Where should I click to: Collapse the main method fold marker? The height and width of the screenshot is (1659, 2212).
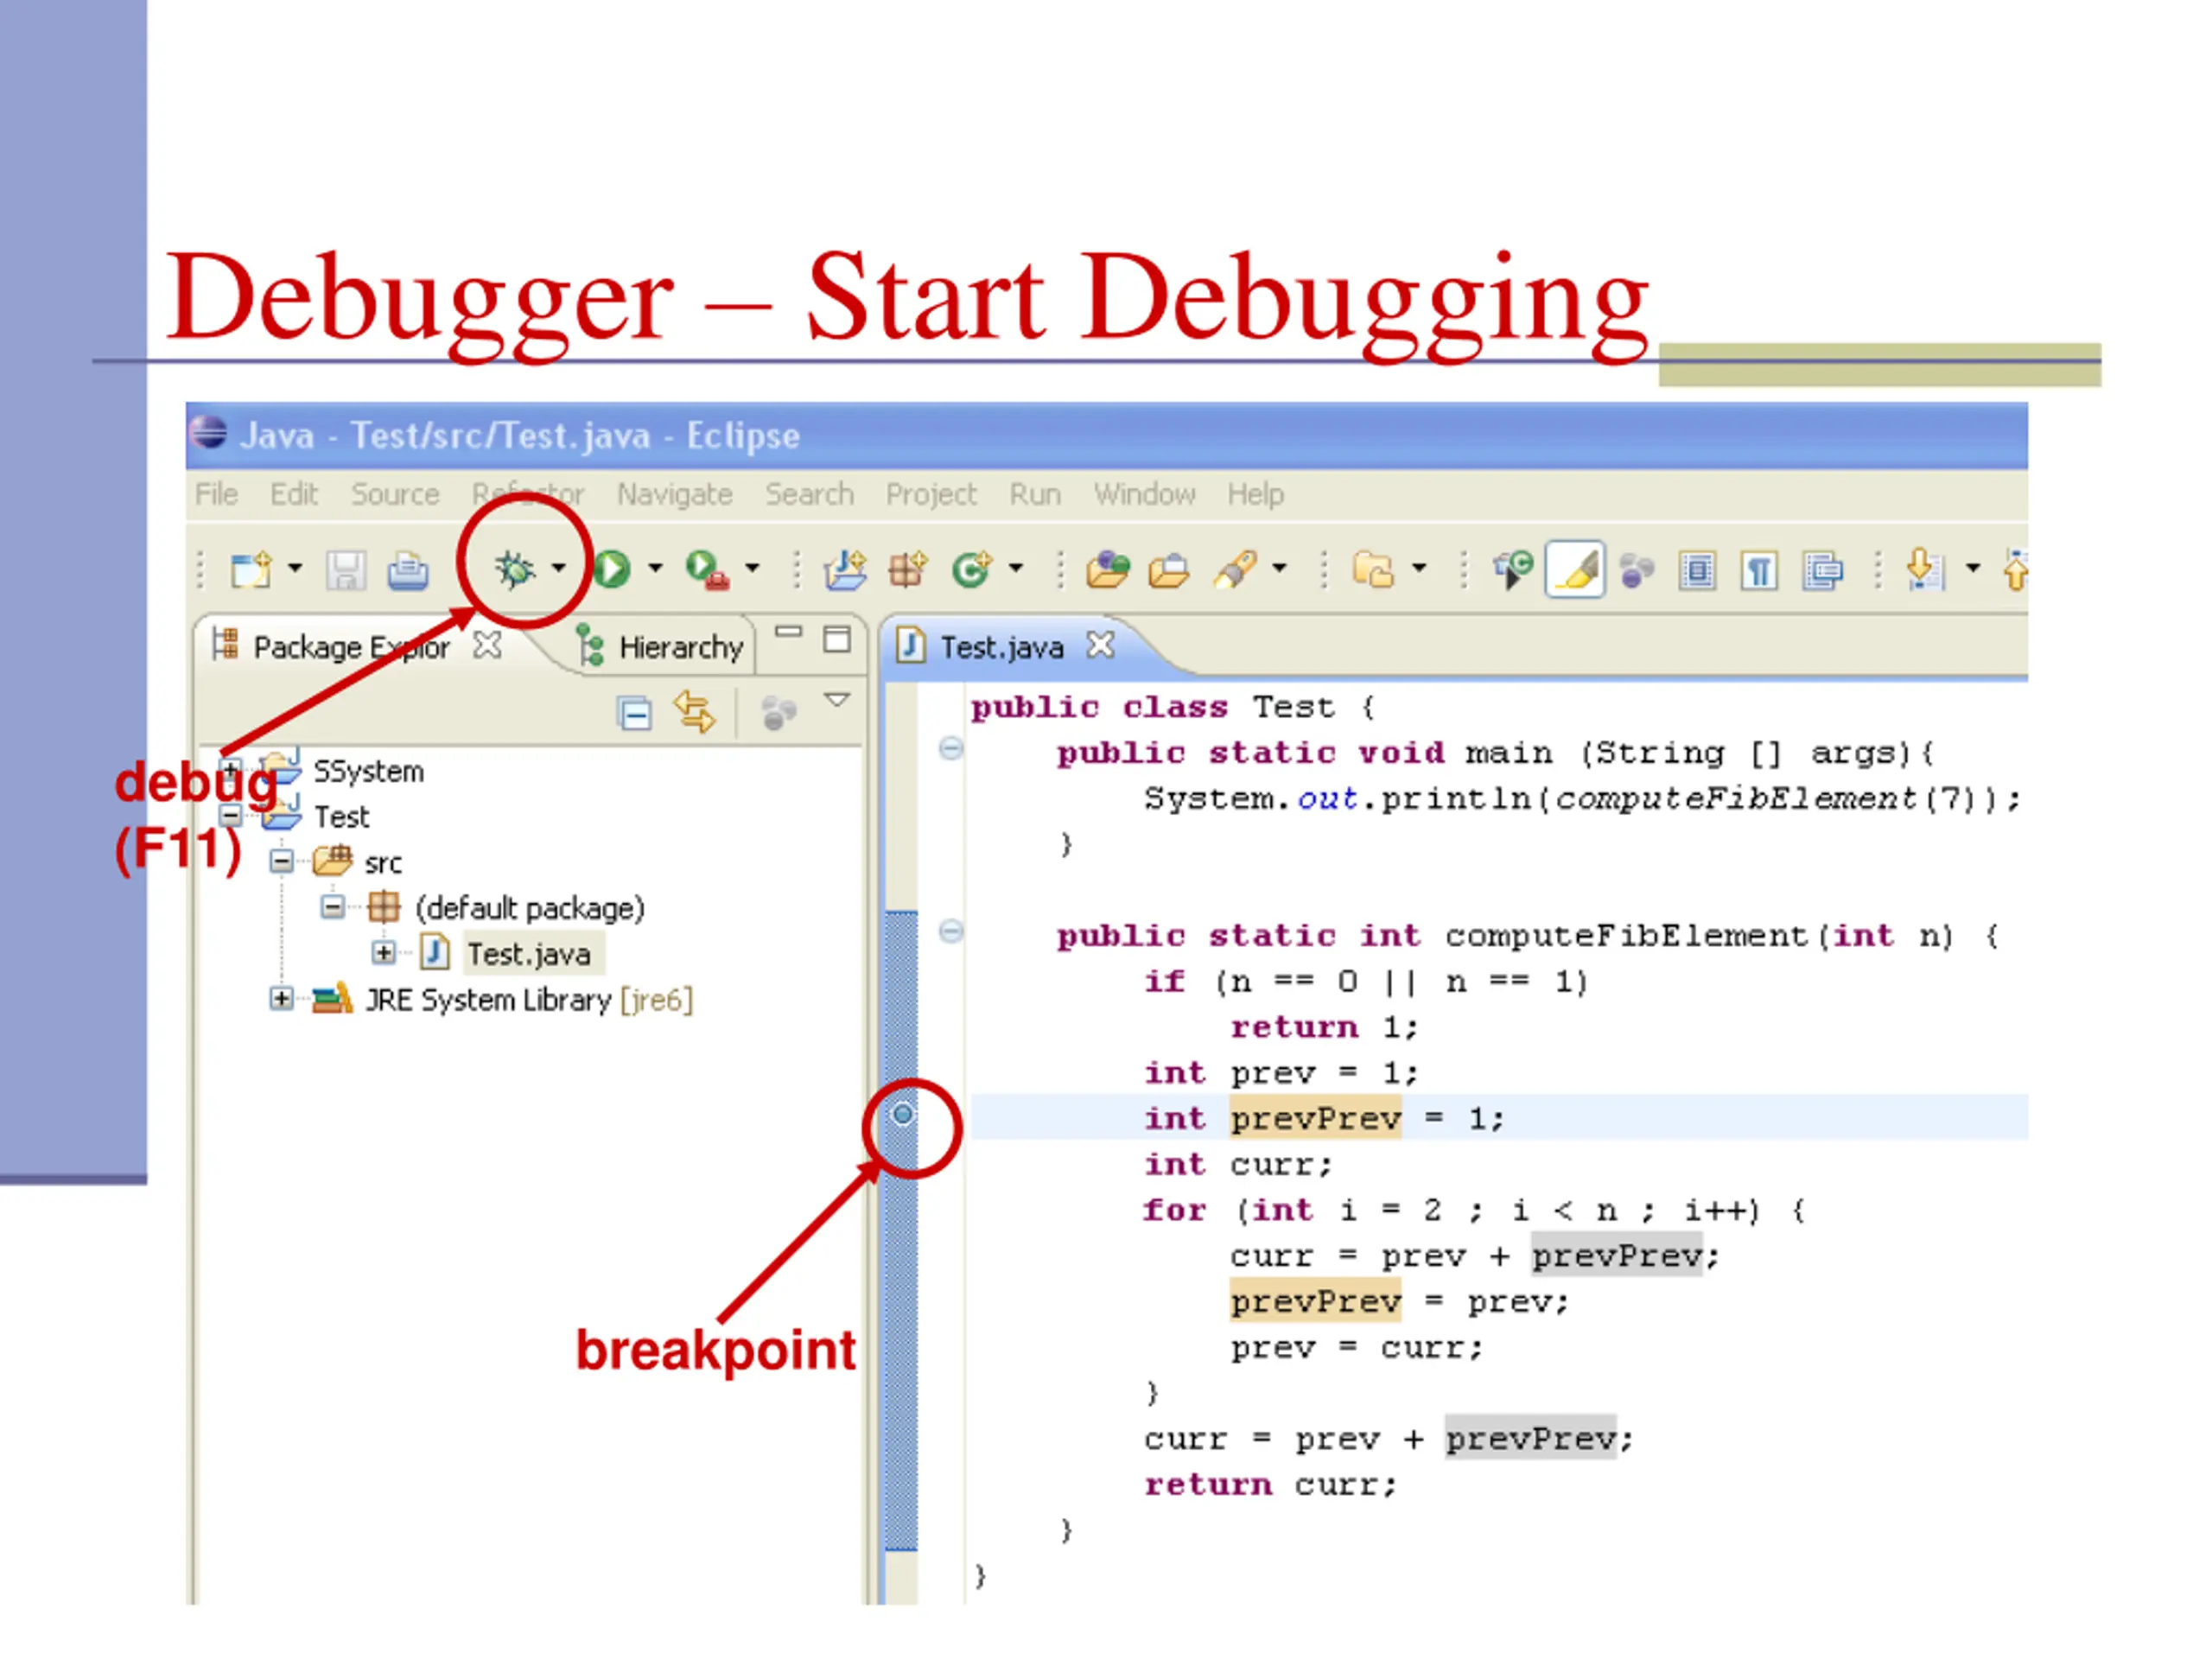[x=951, y=748]
